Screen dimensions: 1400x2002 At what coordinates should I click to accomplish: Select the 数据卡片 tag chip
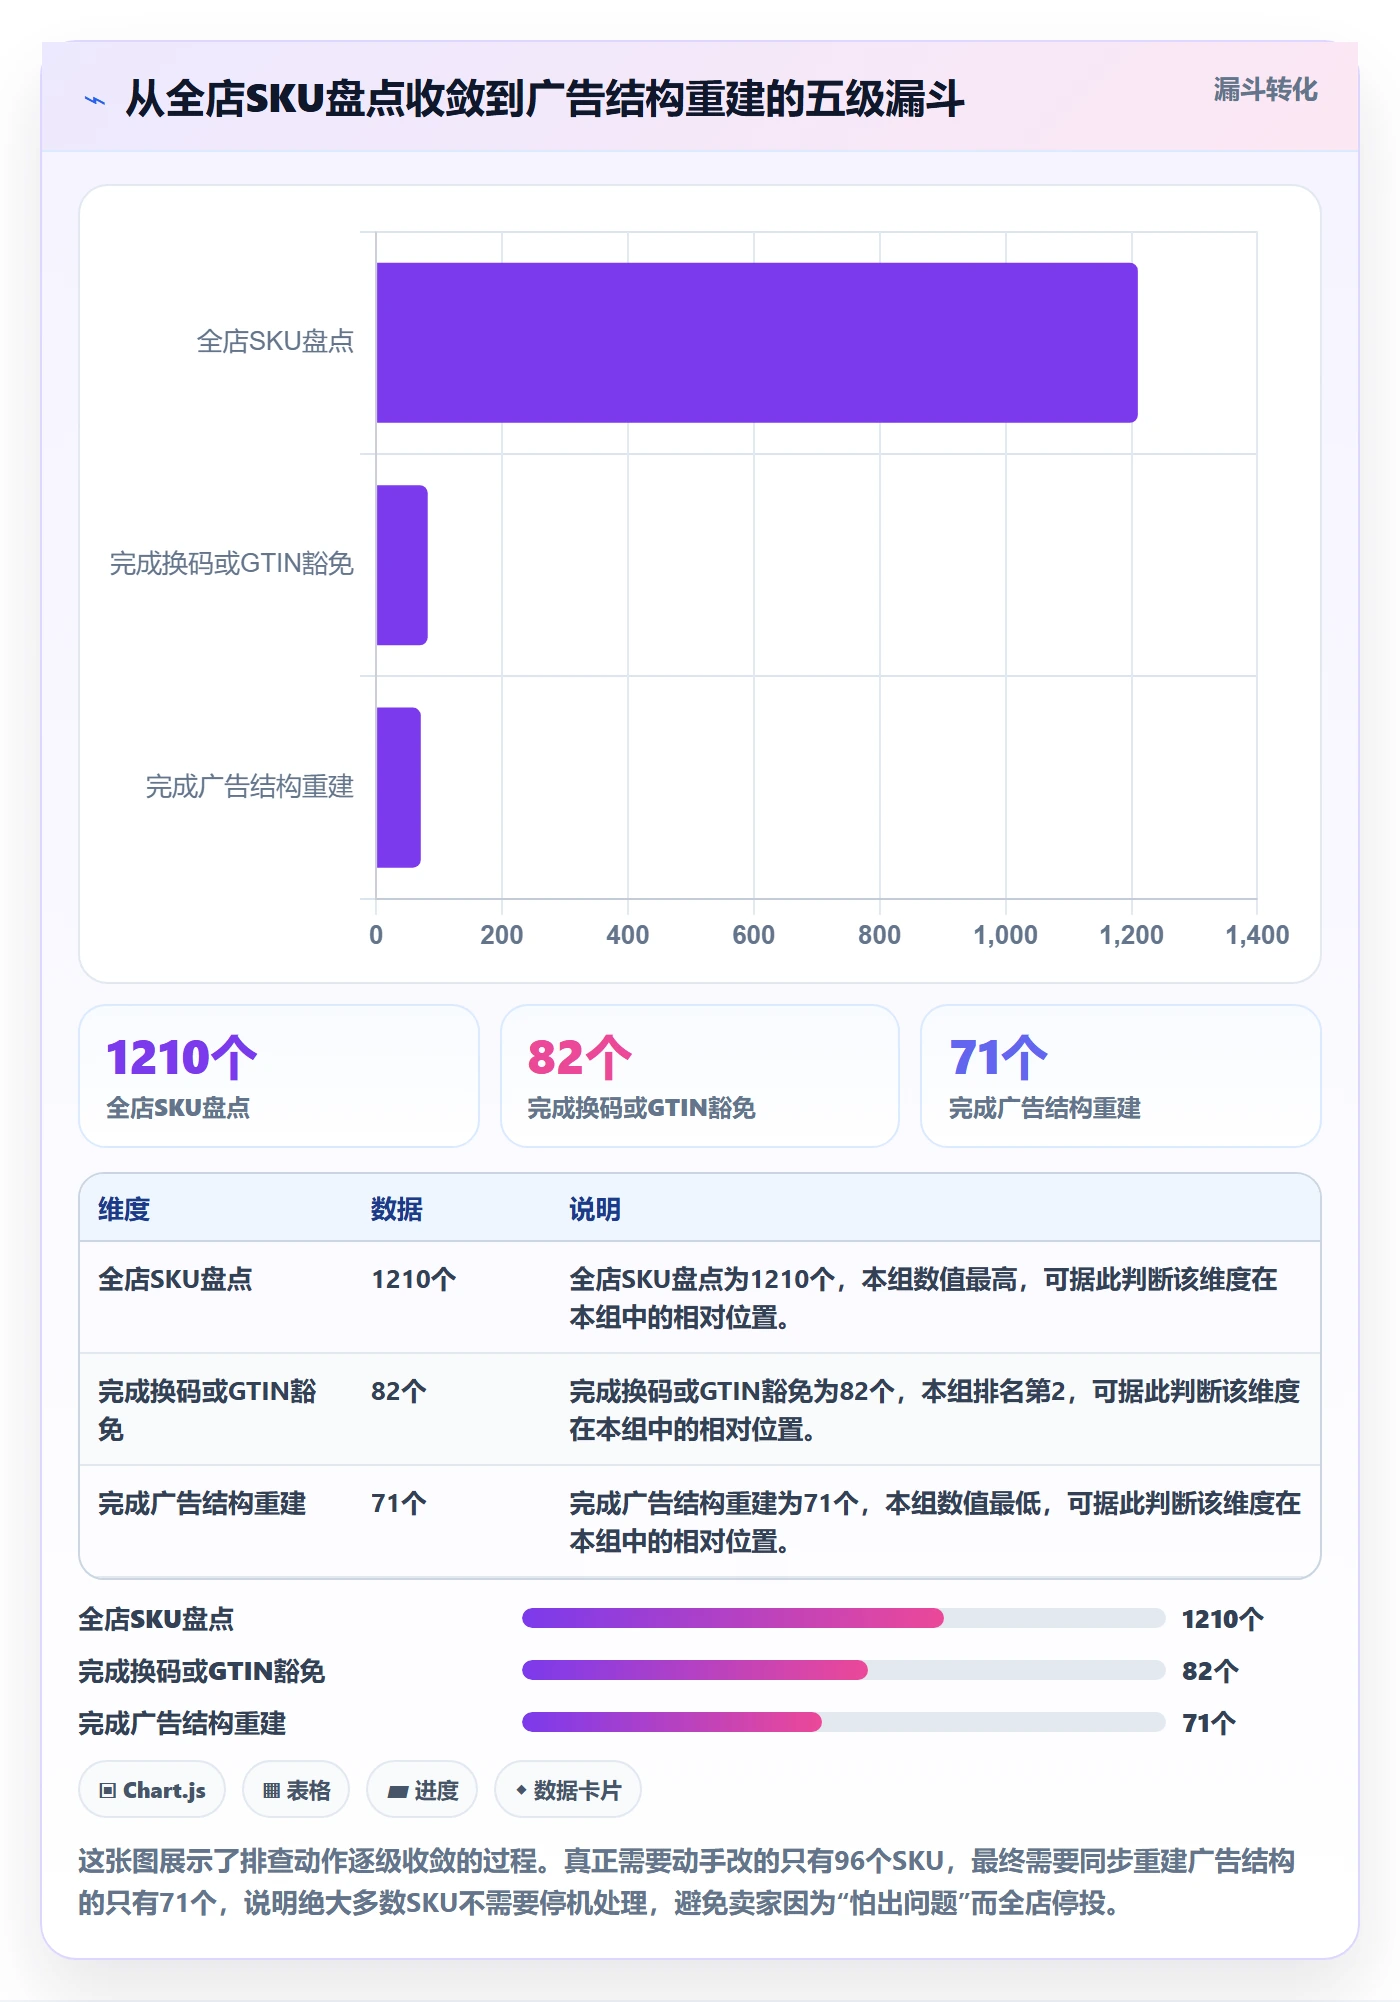pos(568,1790)
